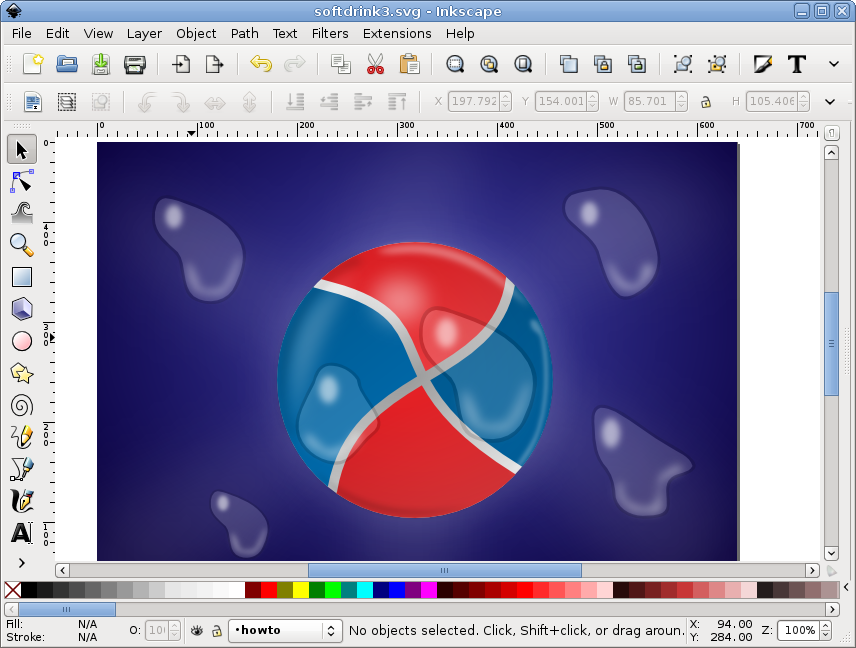Screen dimensions: 856x648
Task: Pick the cyan palette swatch
Action: [365, 590]
